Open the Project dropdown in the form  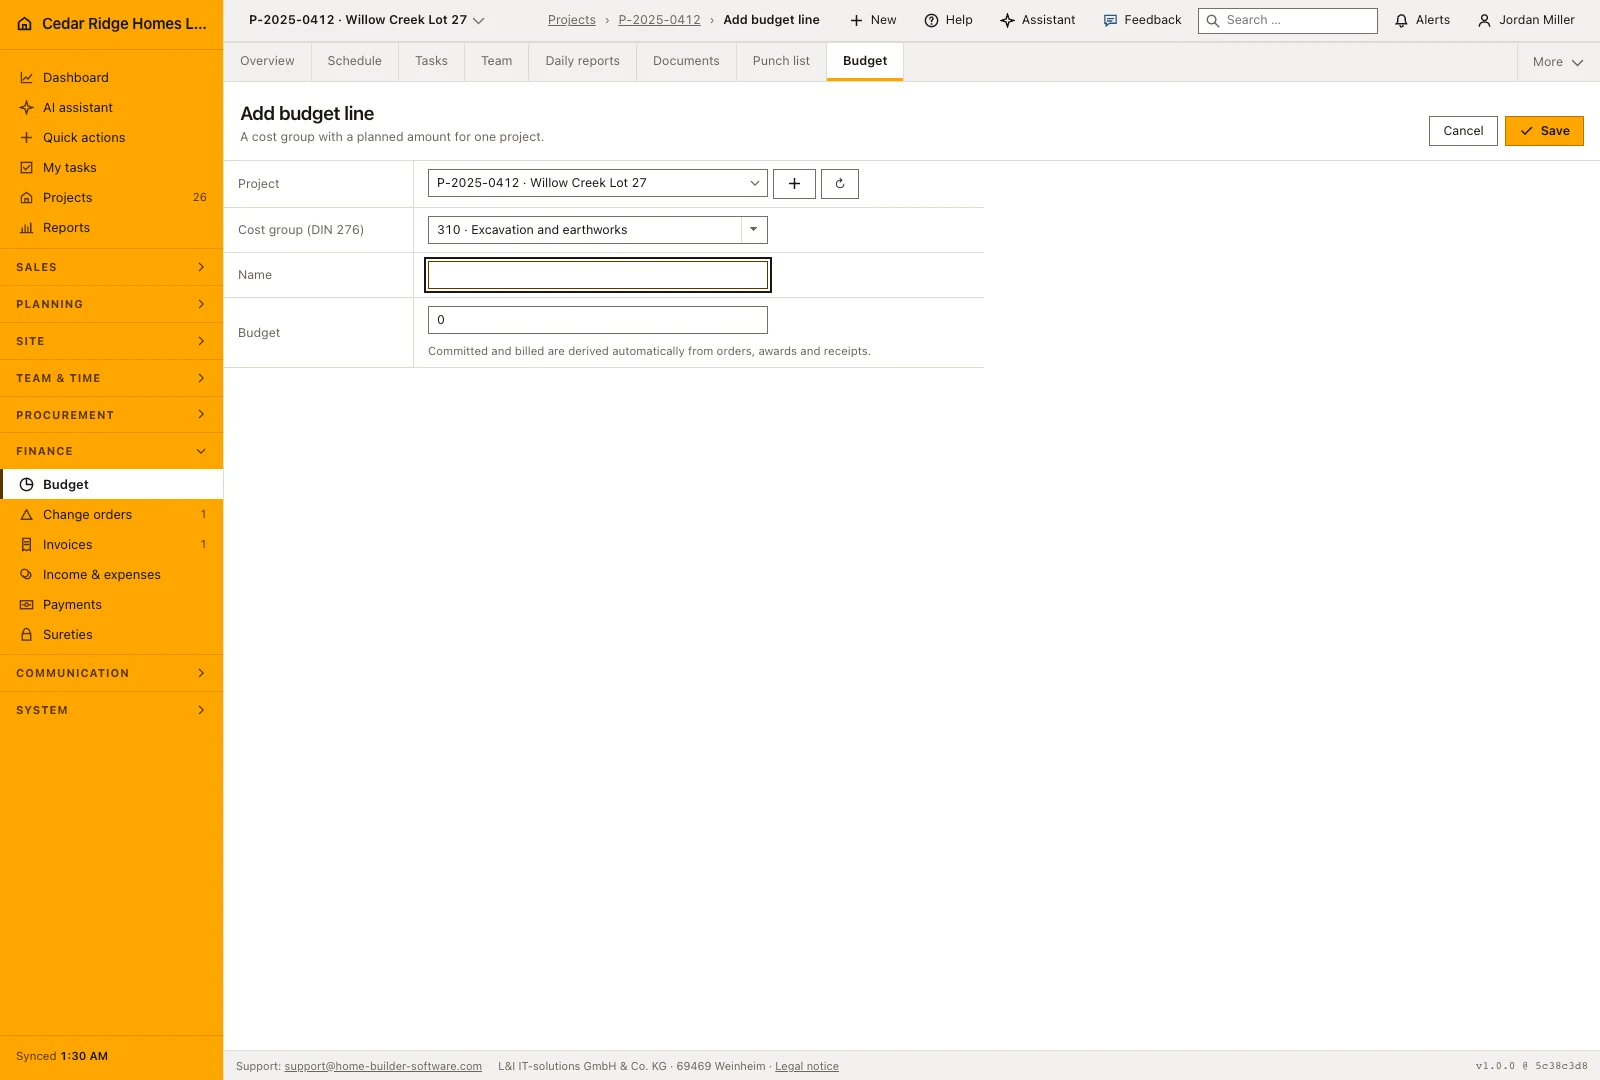[x=598, y=183]
